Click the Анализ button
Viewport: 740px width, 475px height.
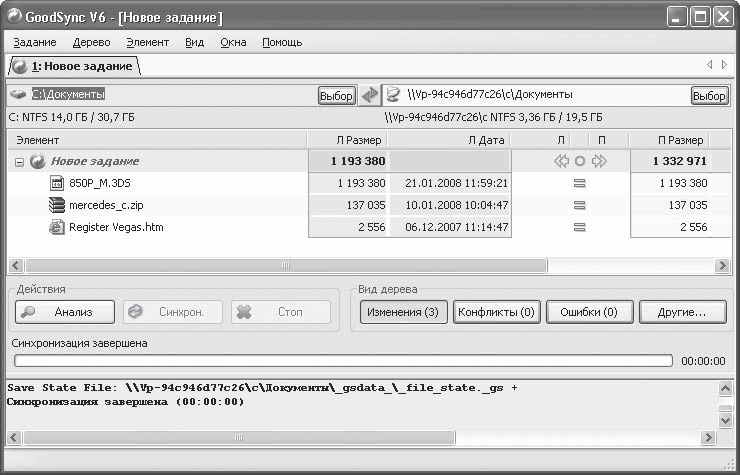click(65, 312)
